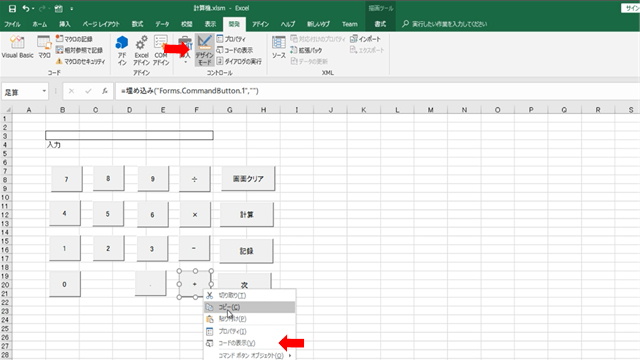
Task: Choose 貼り付け(P) from context menu
Action: (x=249, y=319)
